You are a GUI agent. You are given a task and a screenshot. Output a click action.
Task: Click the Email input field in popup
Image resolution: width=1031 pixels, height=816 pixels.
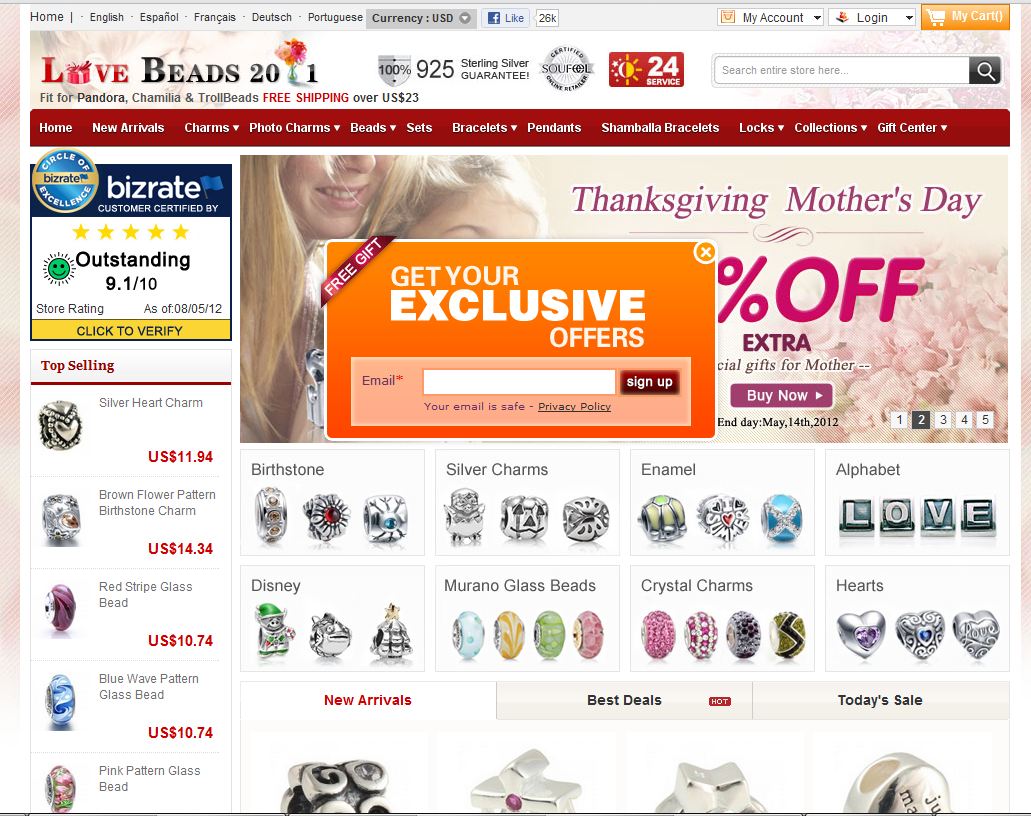point(519,381)
